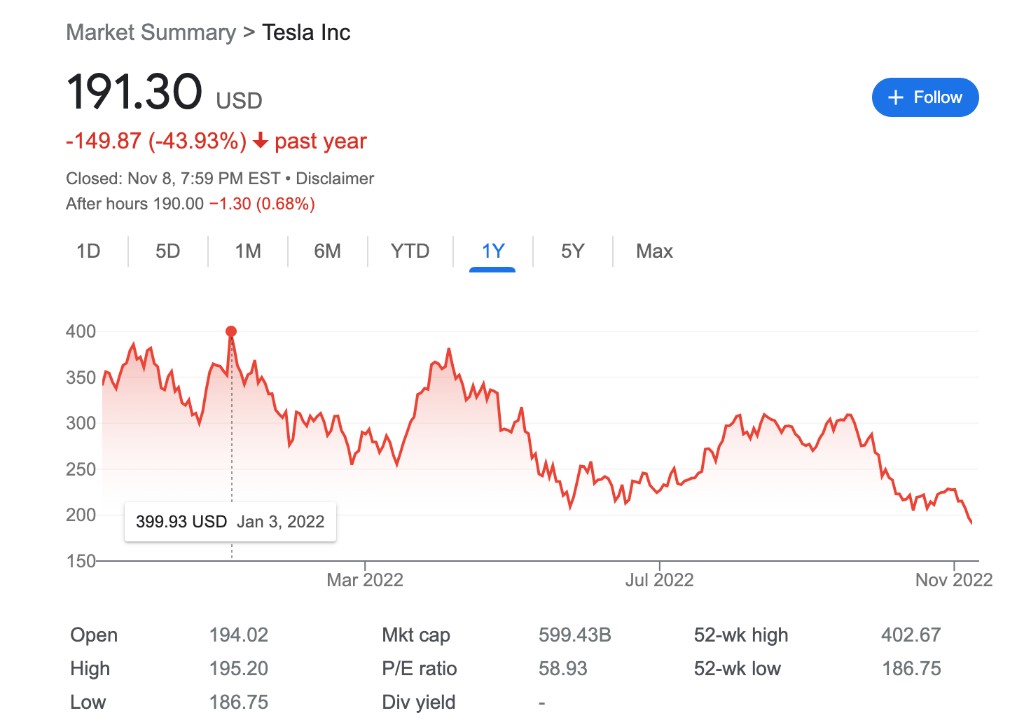Switch chart to 6M range
This screenshot has width=1024, height=727.
pos(327,251)
